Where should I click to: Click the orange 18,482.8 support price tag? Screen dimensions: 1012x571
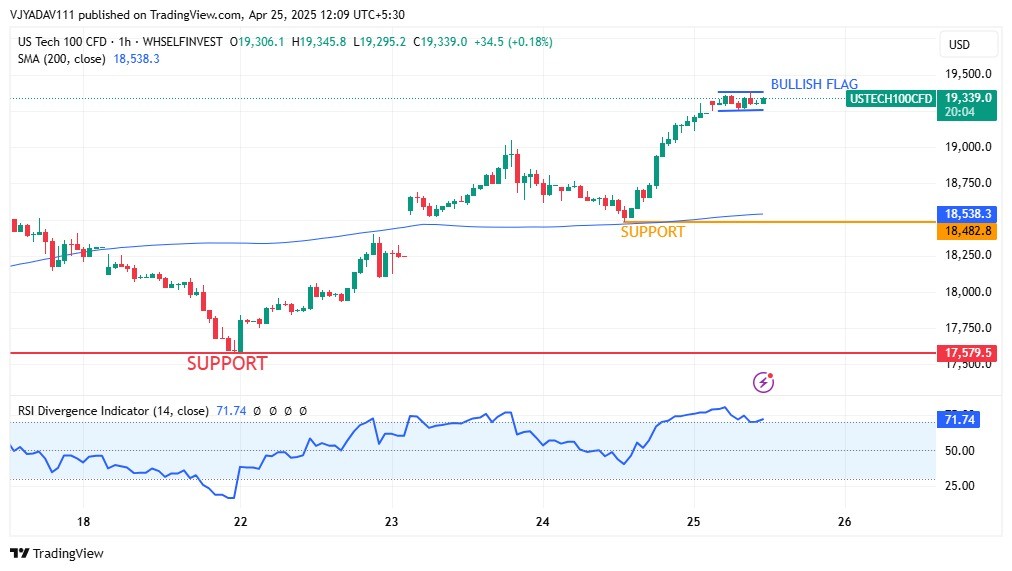click(x=967, y=231)
